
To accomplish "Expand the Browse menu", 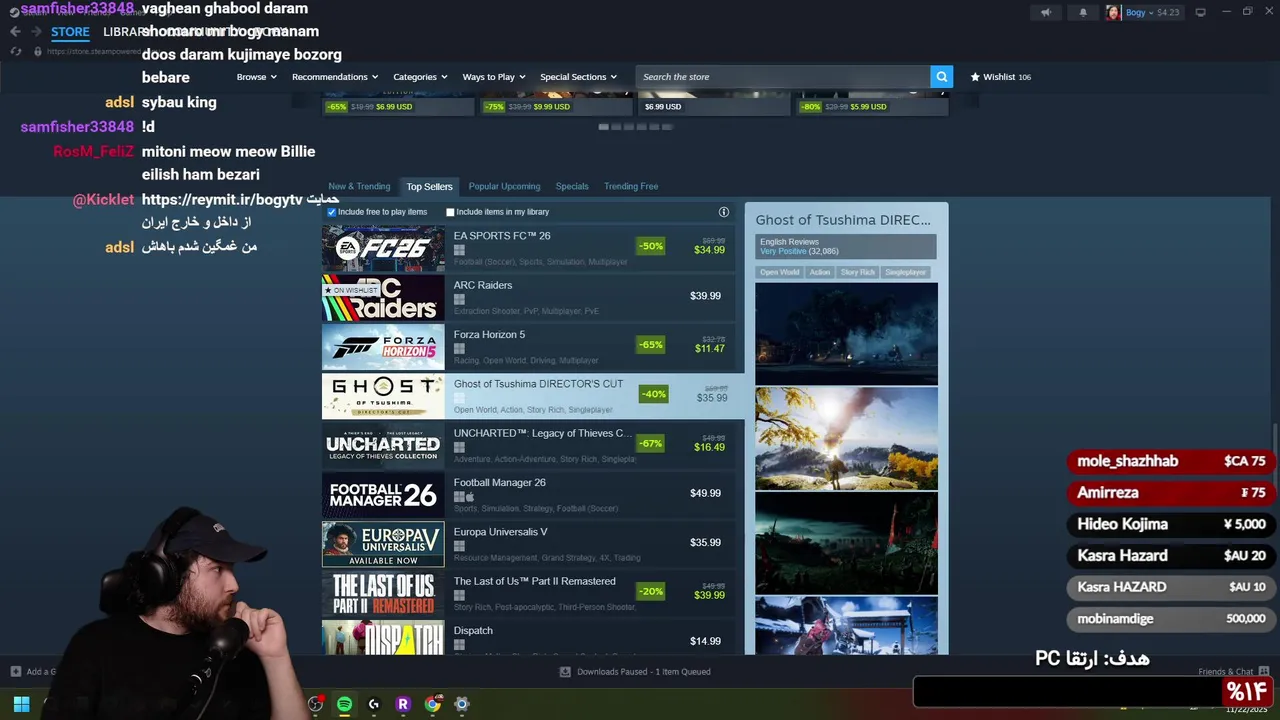I will [256, 77].
